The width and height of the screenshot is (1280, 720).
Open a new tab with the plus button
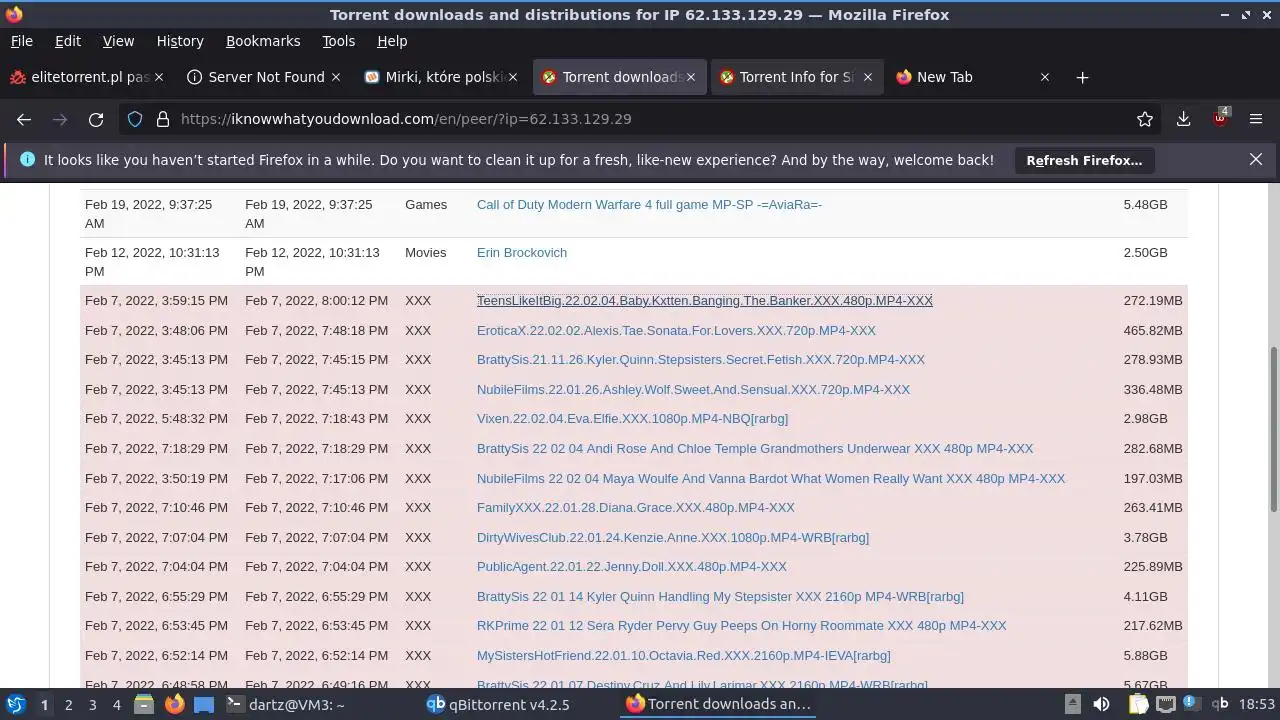tap(1082, 77)
